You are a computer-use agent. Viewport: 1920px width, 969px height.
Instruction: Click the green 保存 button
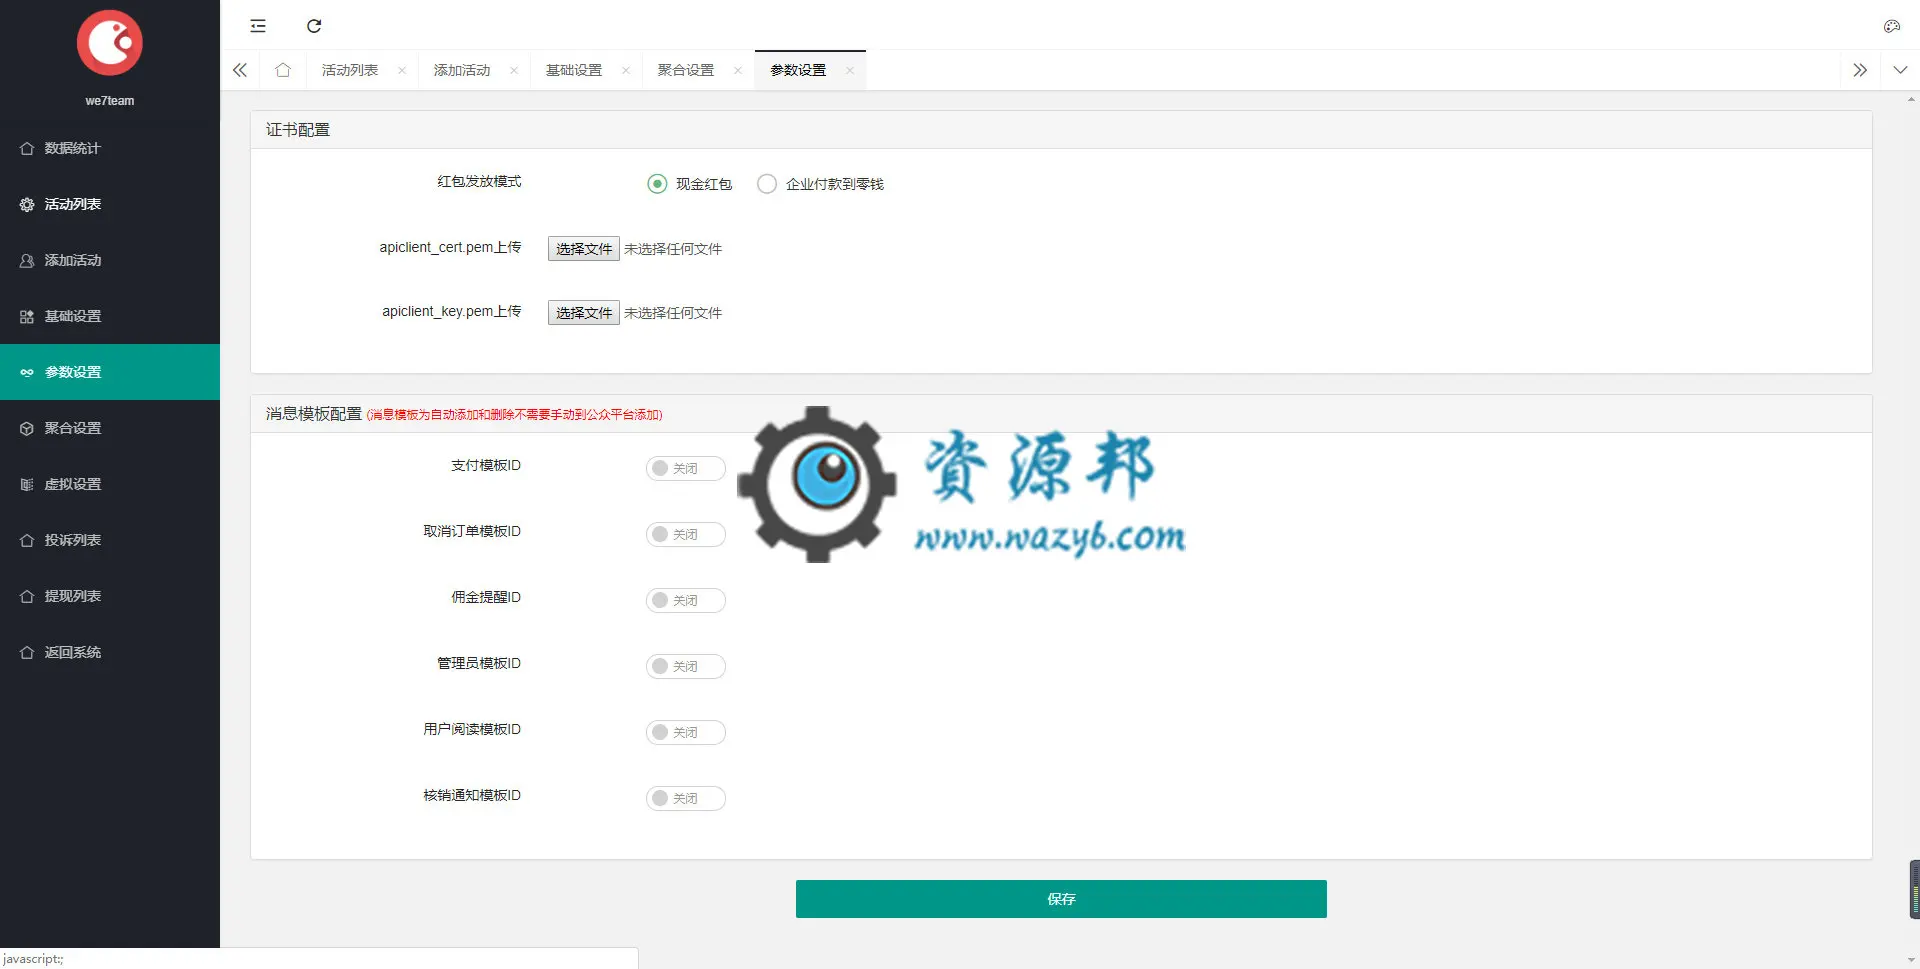coord(1061,899)
